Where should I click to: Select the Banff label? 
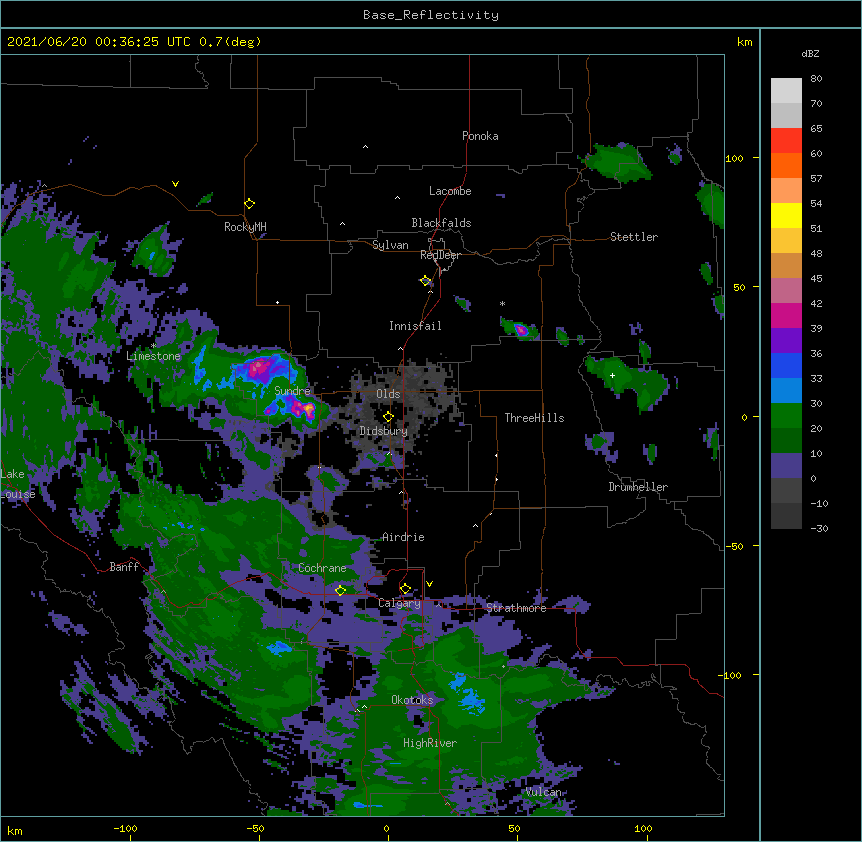124,567
